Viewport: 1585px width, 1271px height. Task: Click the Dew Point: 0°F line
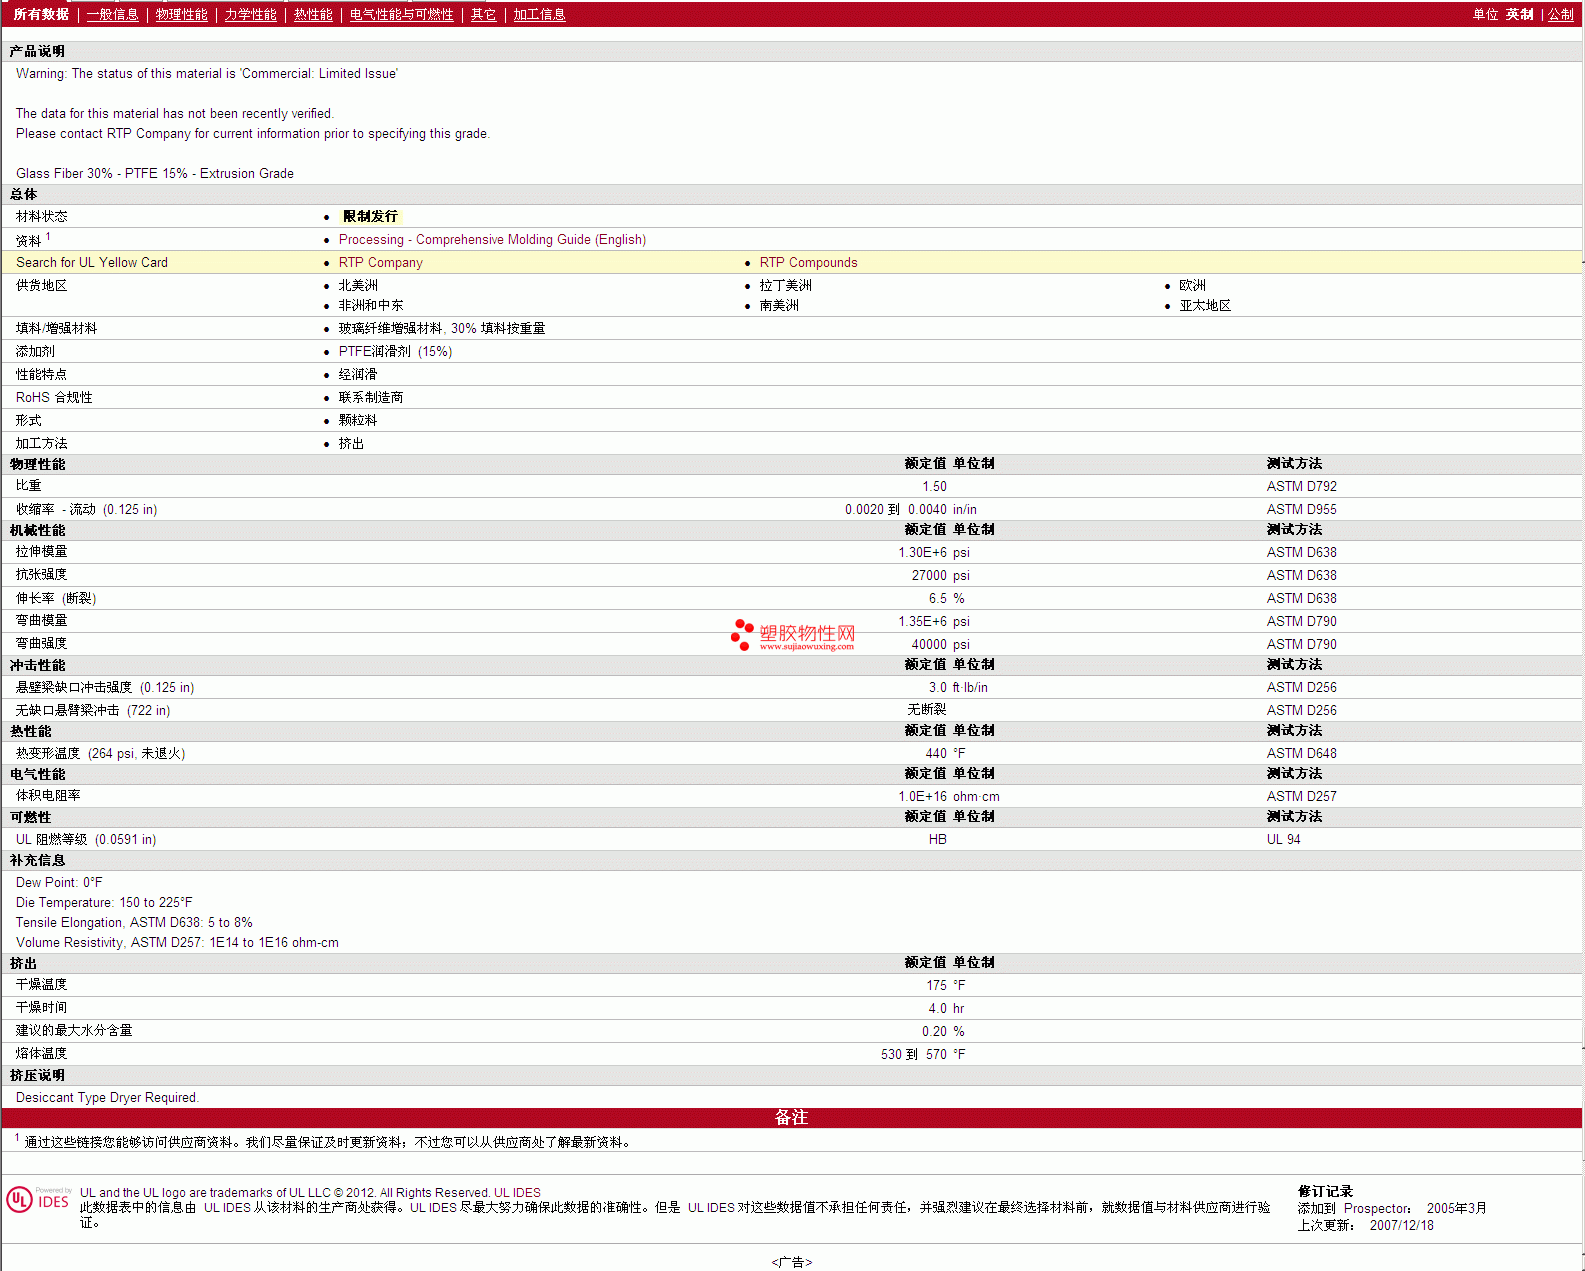59,882
